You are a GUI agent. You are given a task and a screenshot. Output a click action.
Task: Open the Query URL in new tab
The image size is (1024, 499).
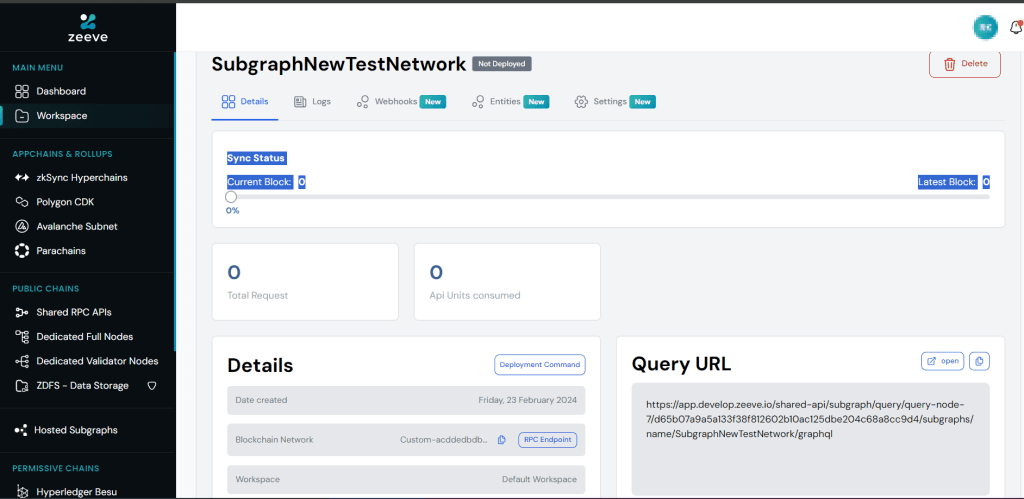[942, 361]
